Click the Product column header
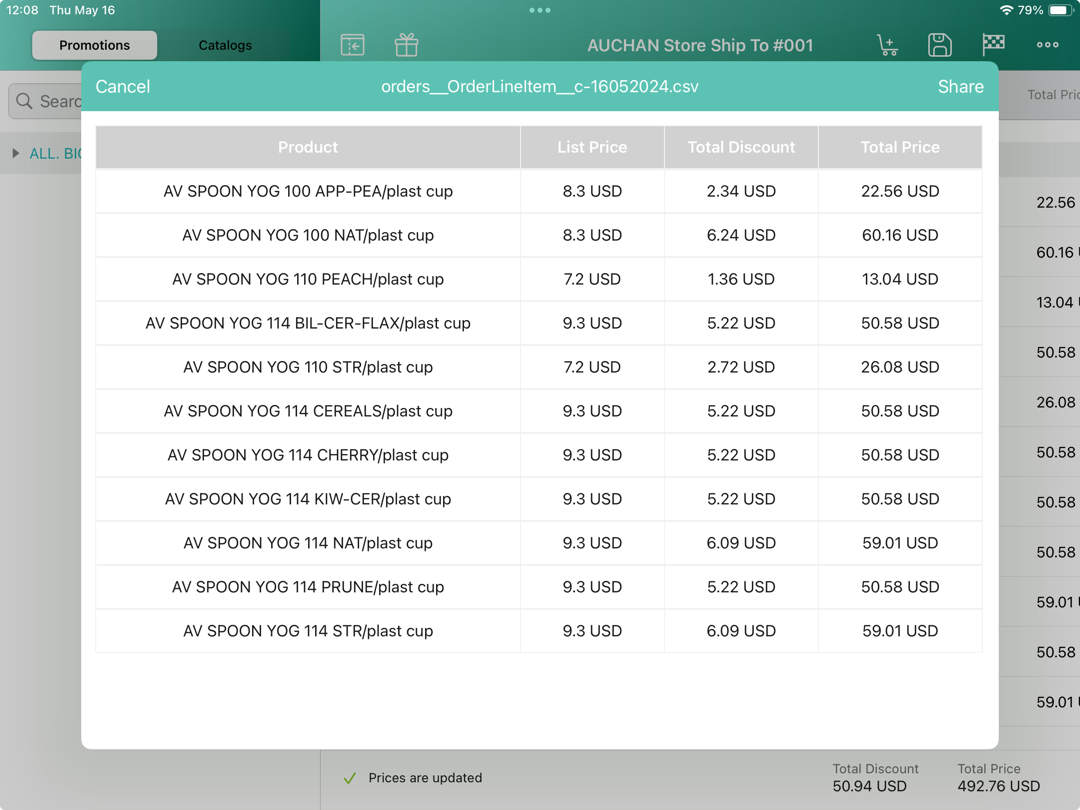Image resolution: width=1080 pixels, height=810 pixels. [x=308, y=147]
